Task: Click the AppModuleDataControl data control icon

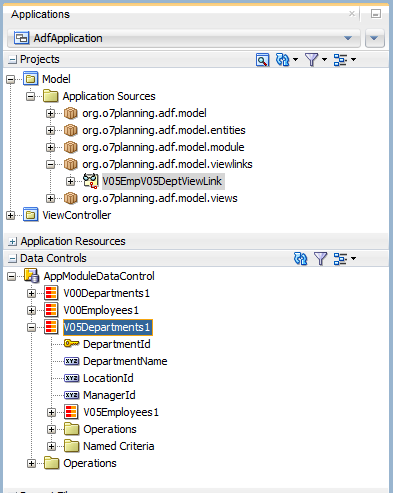Action: (32, 276)
